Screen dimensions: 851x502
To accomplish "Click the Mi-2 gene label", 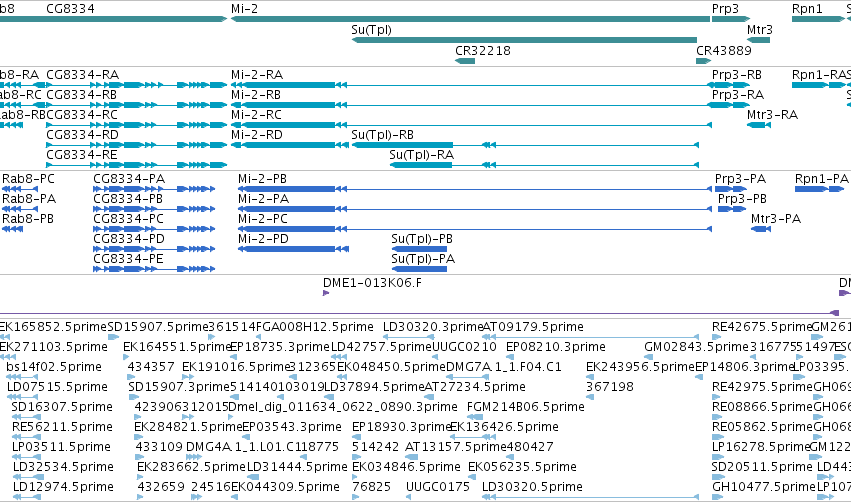I will (244, 9).
